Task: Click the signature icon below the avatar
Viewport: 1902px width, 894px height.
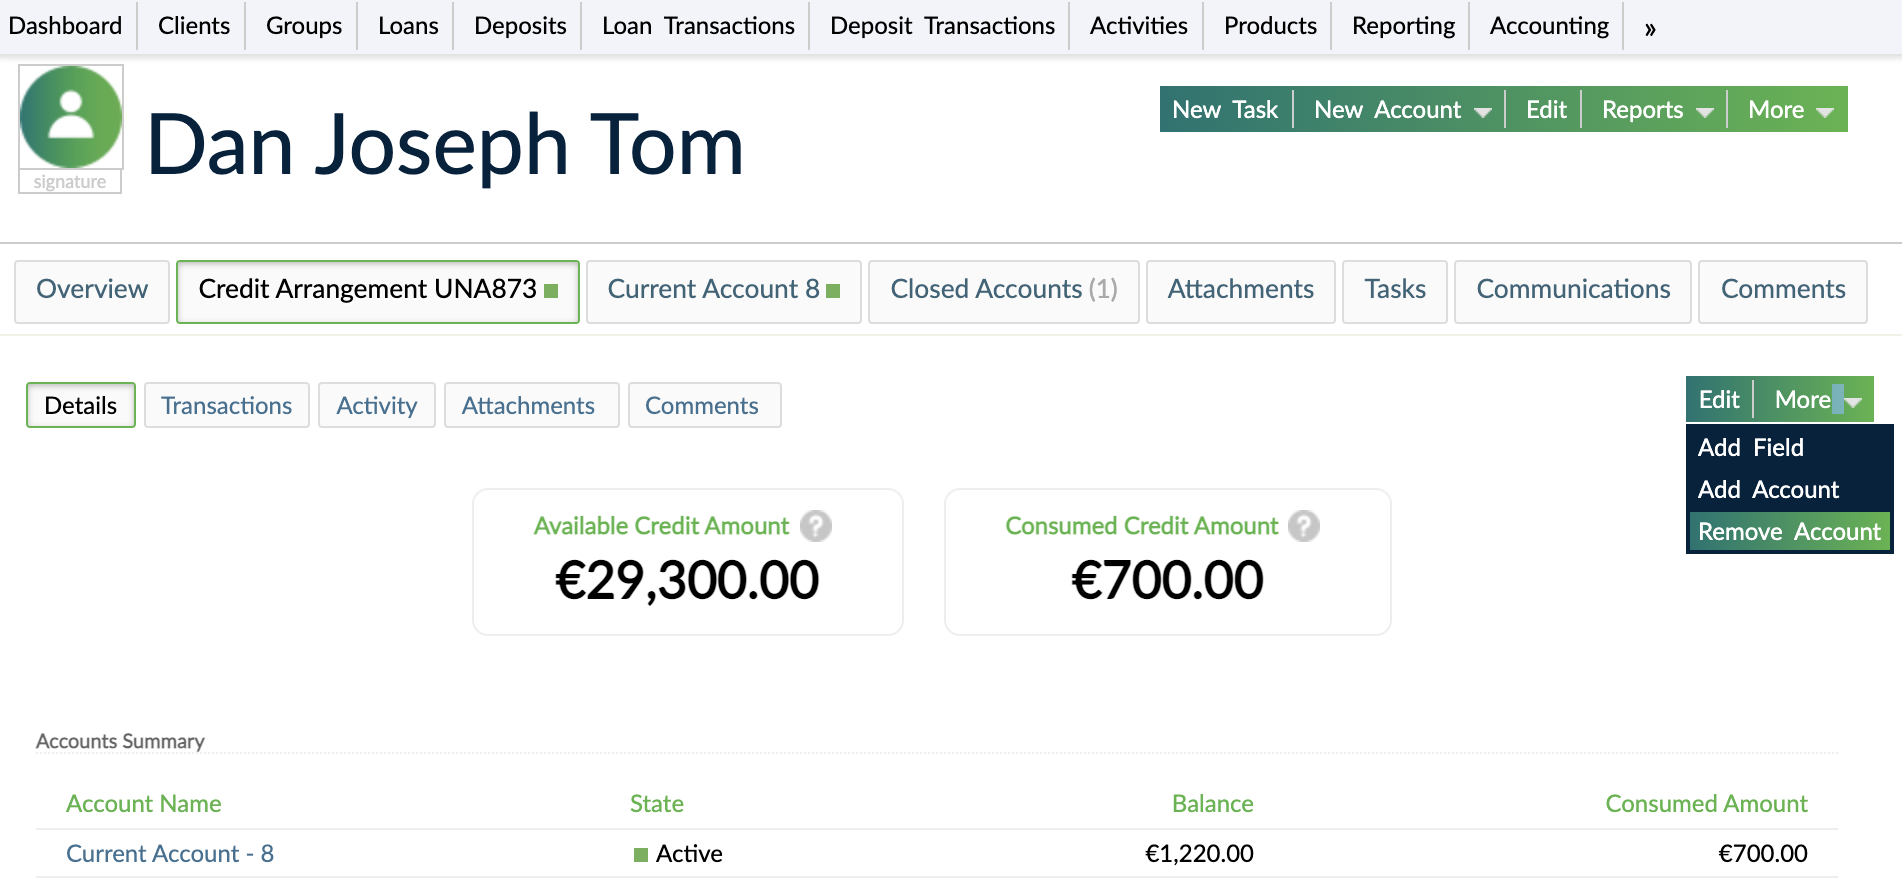Action: [x=69, y=181]
